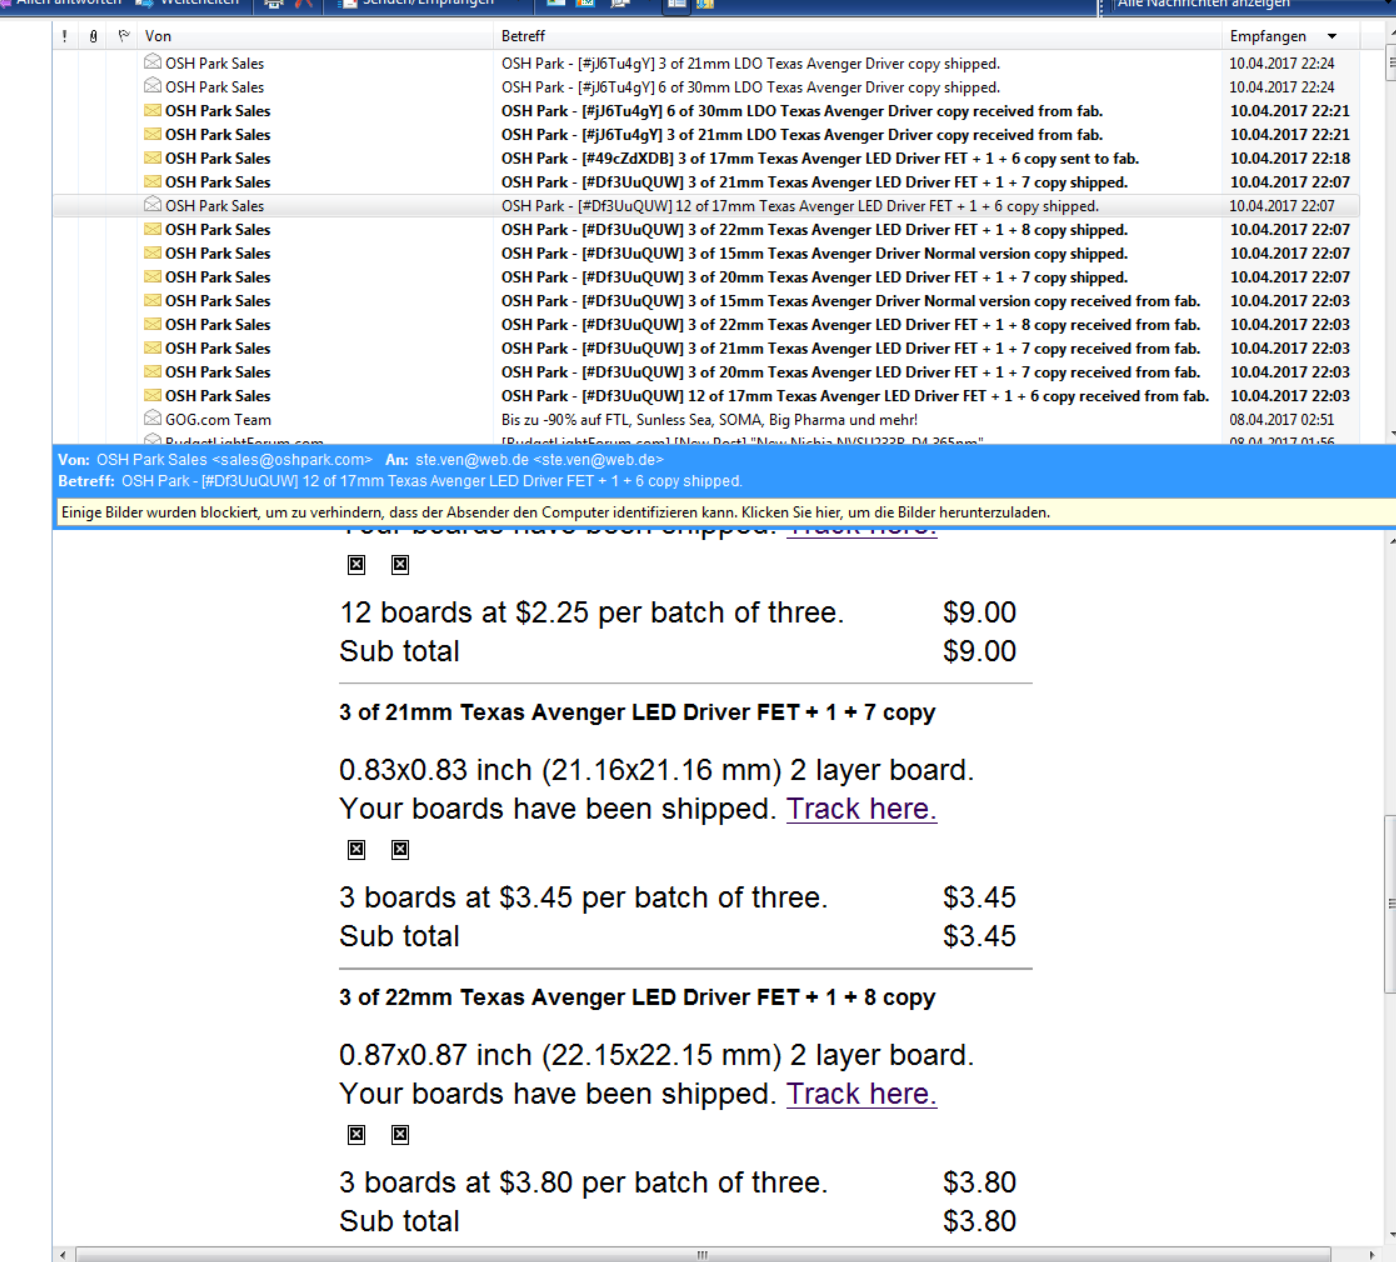Viewport: 1396px width, 1262px height.
Task: Click left arrow of horizontal scrollbar
Action: click(63, 1254)
